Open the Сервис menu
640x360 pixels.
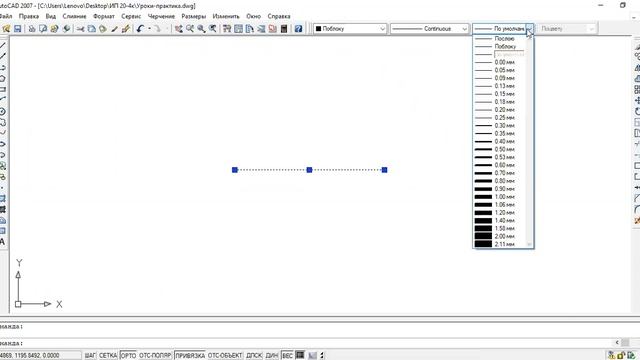pos(131,16)
